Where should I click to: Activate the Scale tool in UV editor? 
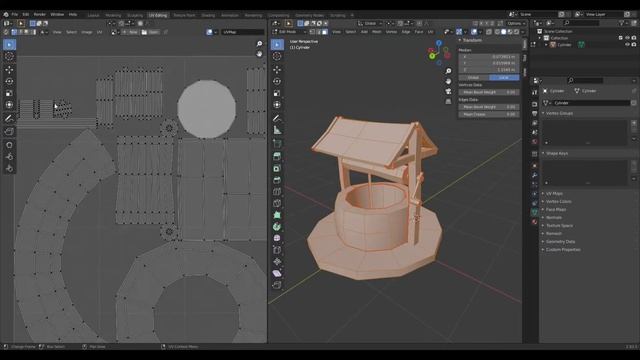click(9, 93)
